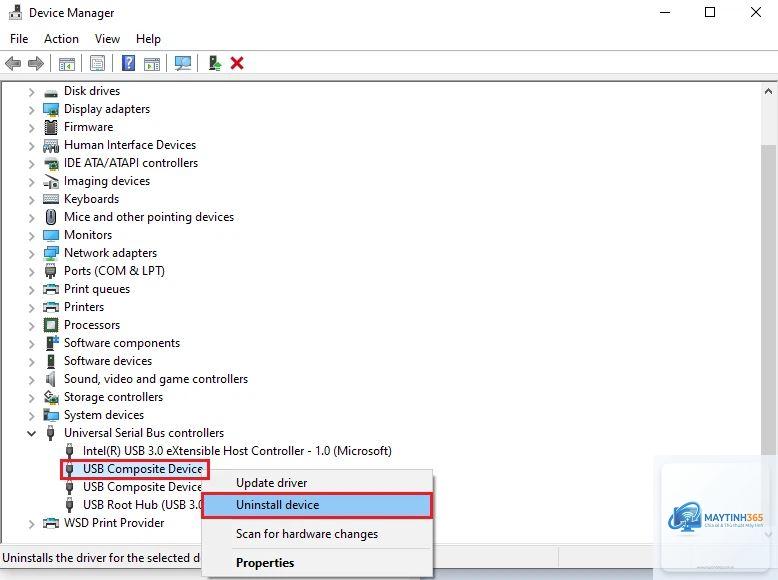Screen dimensions: 778x580
Task: Expand the Keyboards node
Action: coord(31,200)
